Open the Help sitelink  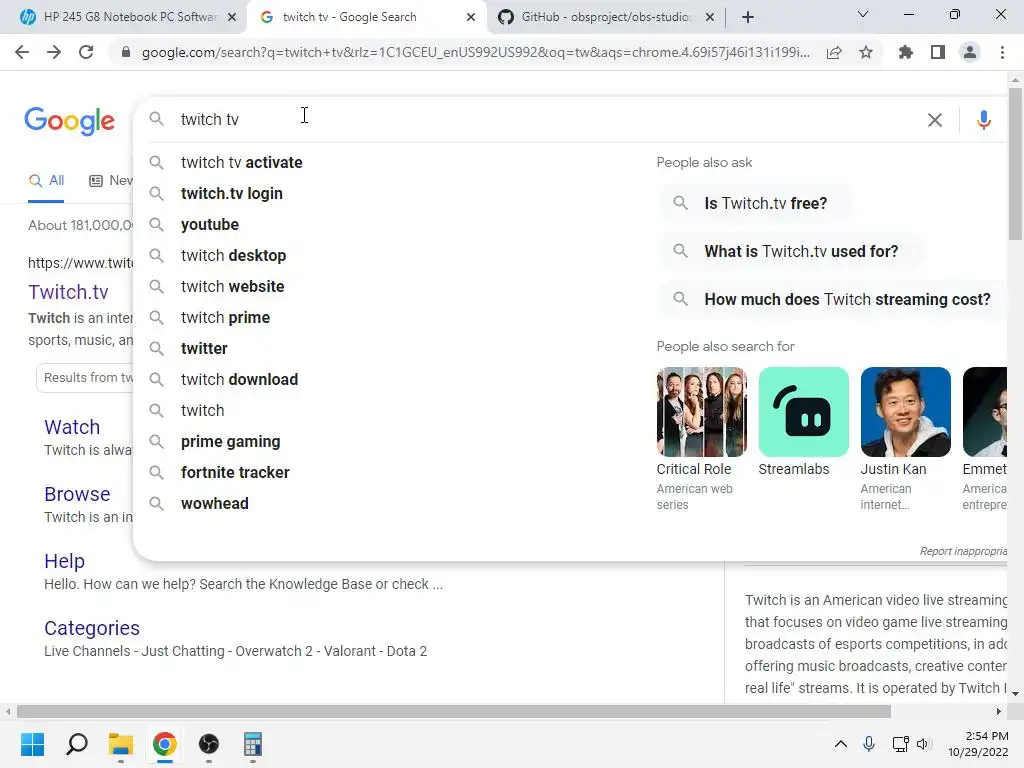(x=64, y=561)
